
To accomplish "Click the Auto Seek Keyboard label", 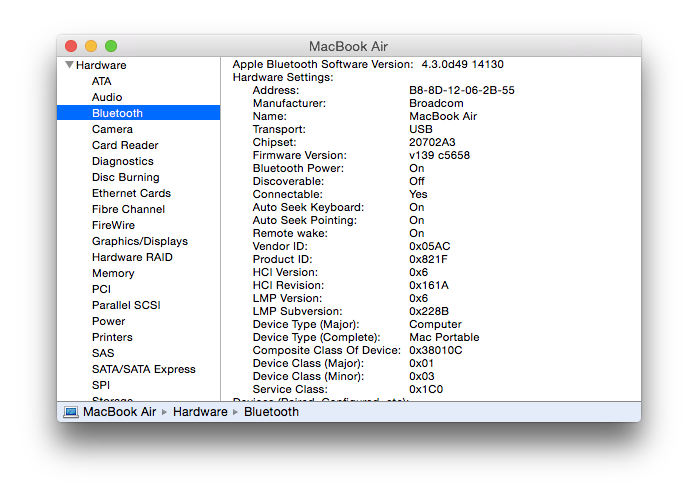I will (x=308, y=208).
